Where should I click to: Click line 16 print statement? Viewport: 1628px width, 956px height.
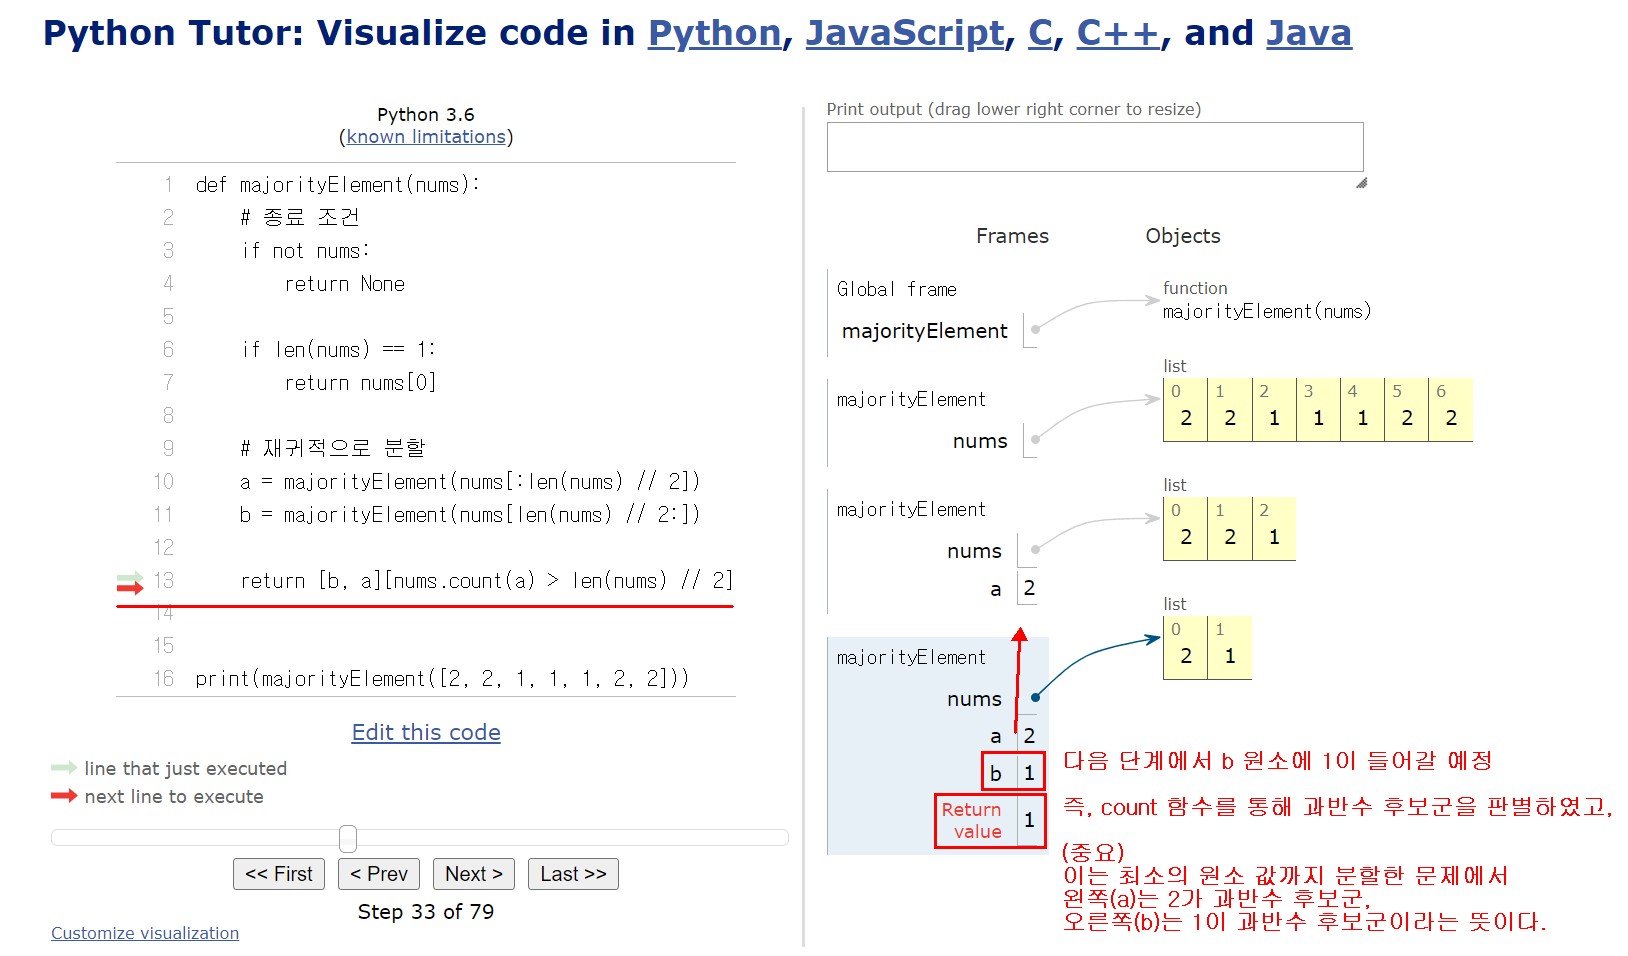(442, 679)
